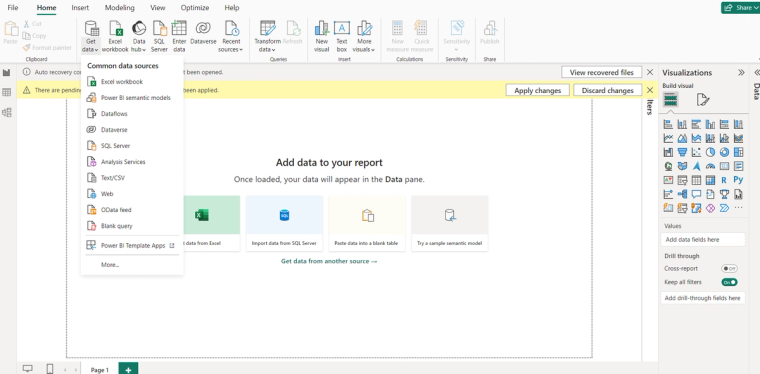Choose OData feed data source

click(132, 210)
